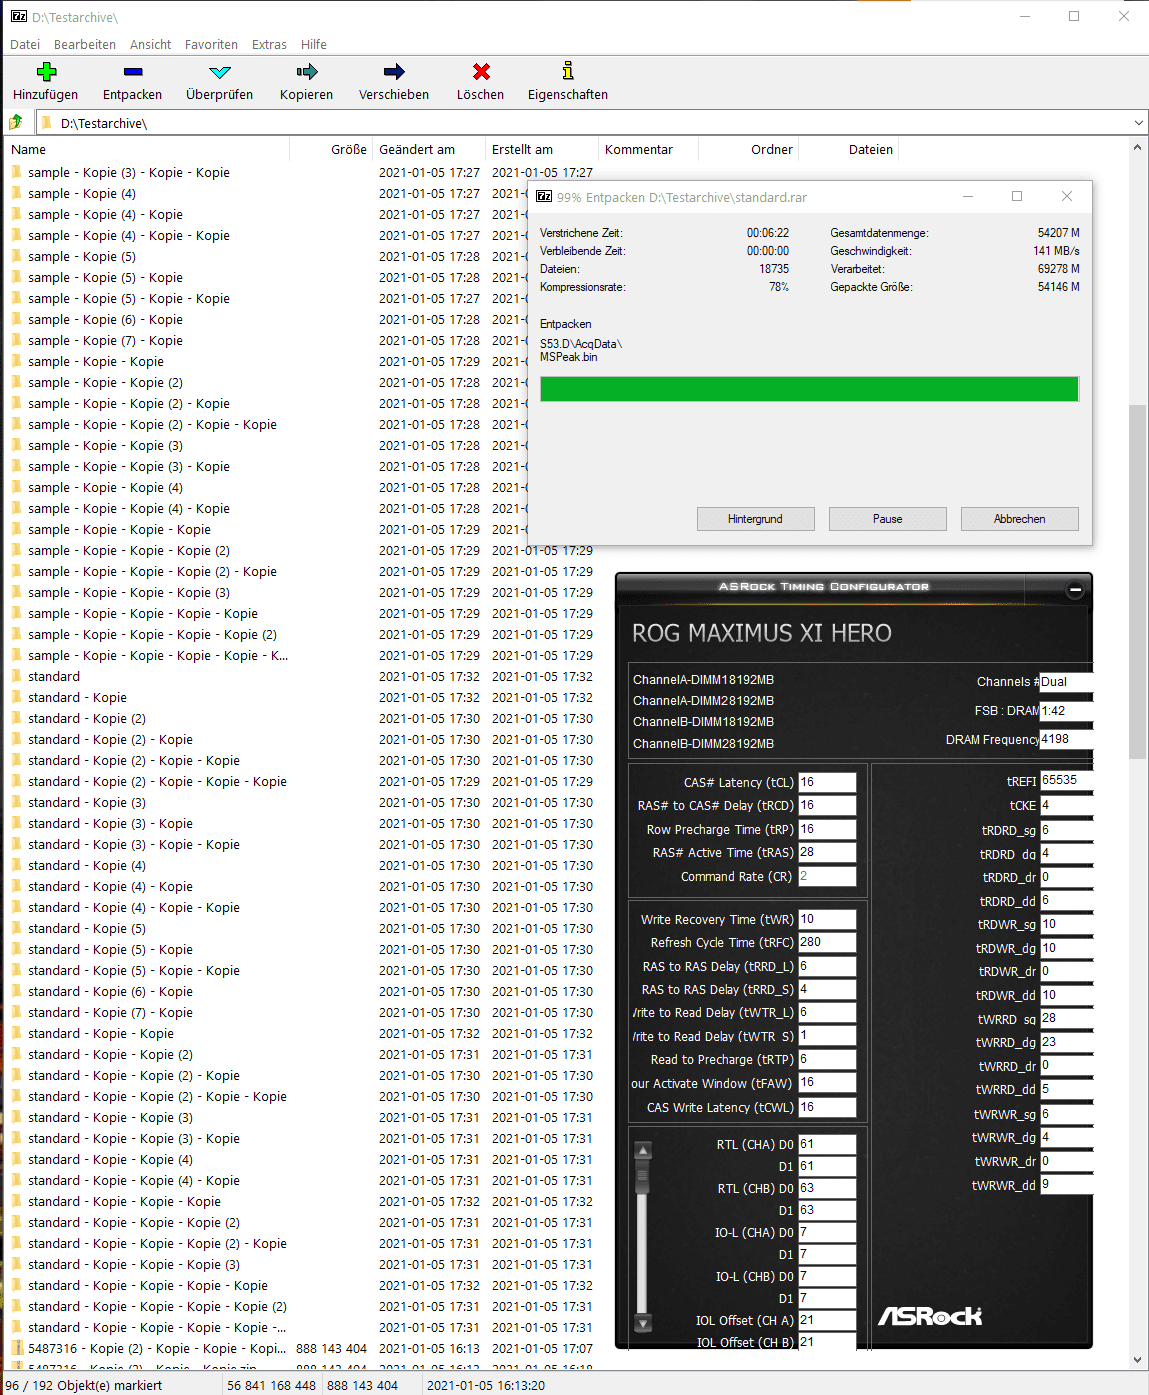Open the Favoriten menu
1149x1395 pixels.
(x=211, y=44)
